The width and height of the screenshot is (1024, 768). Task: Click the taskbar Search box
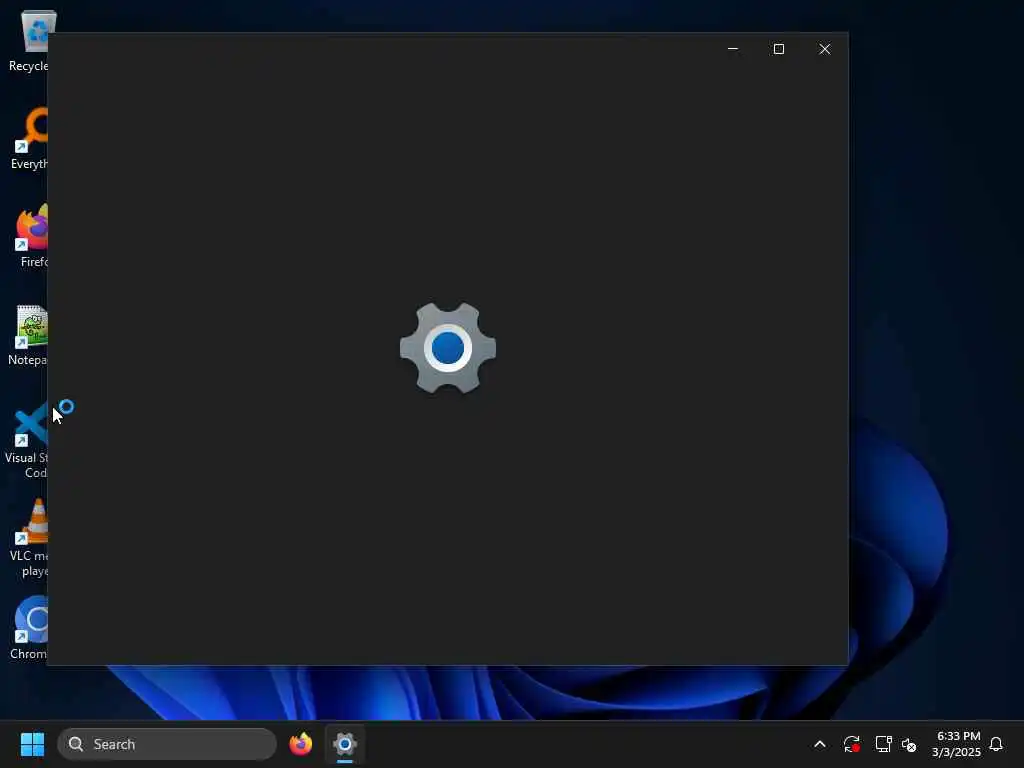pos(167,744)
